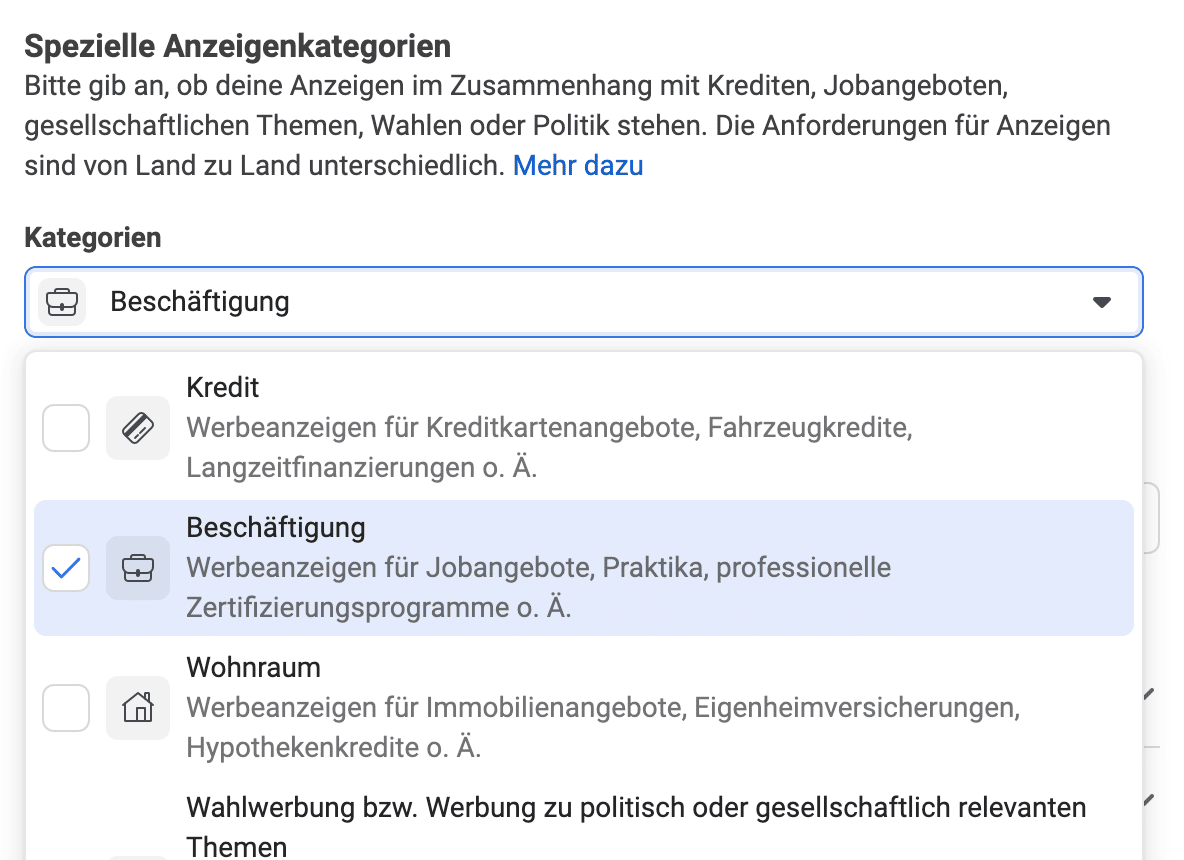Screen dimensions: 1184x860
Task: Choose the highlighted Beschäftigung list entry title
Action: [276, 527]
